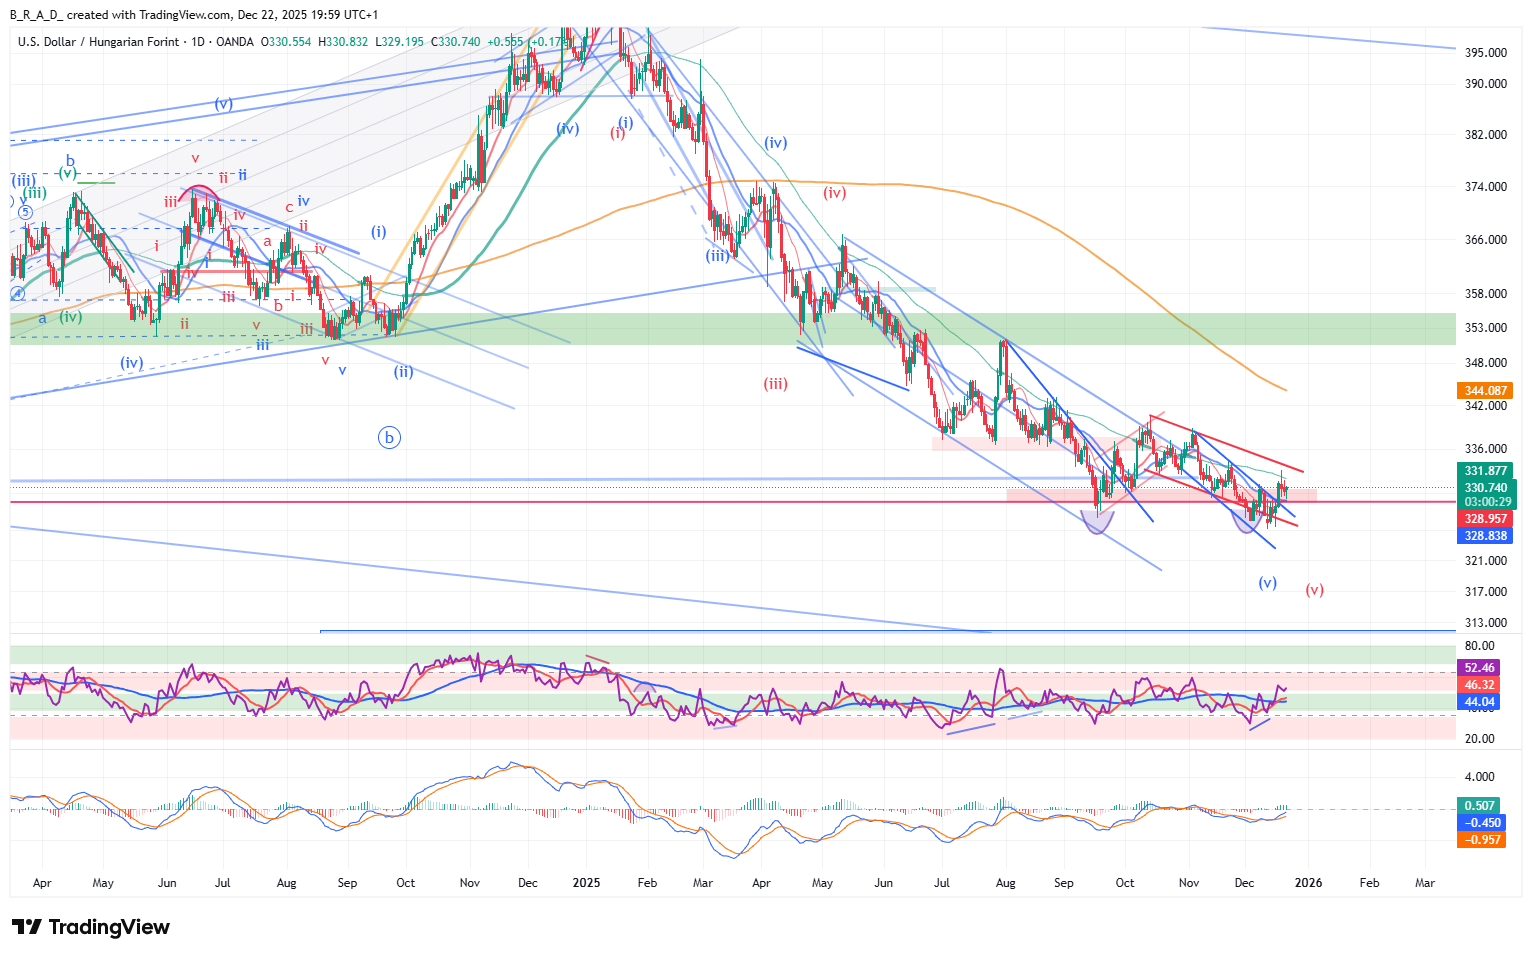The image size is (1532, 957).
Task: Select the current price label 330.740
Action: coord(1485,488)
